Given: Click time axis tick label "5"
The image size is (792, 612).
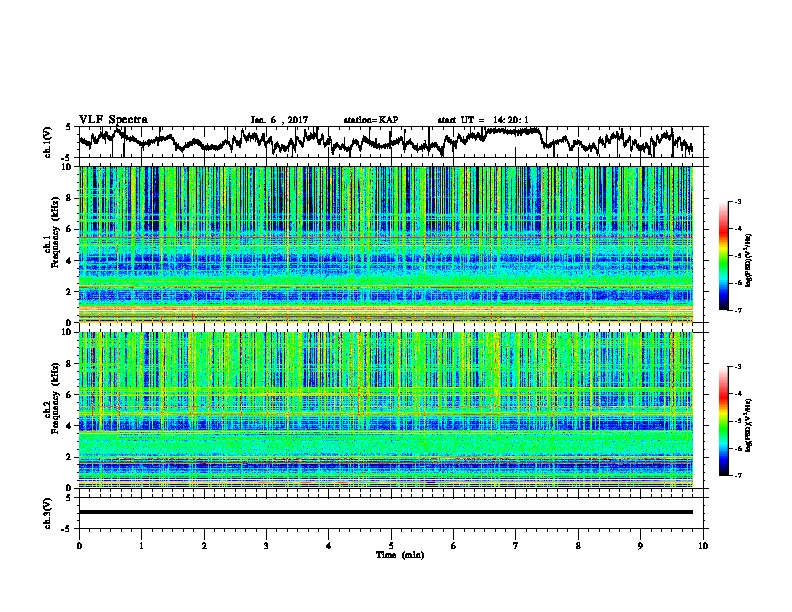Looking at the screenshot, I should point(391,545).
